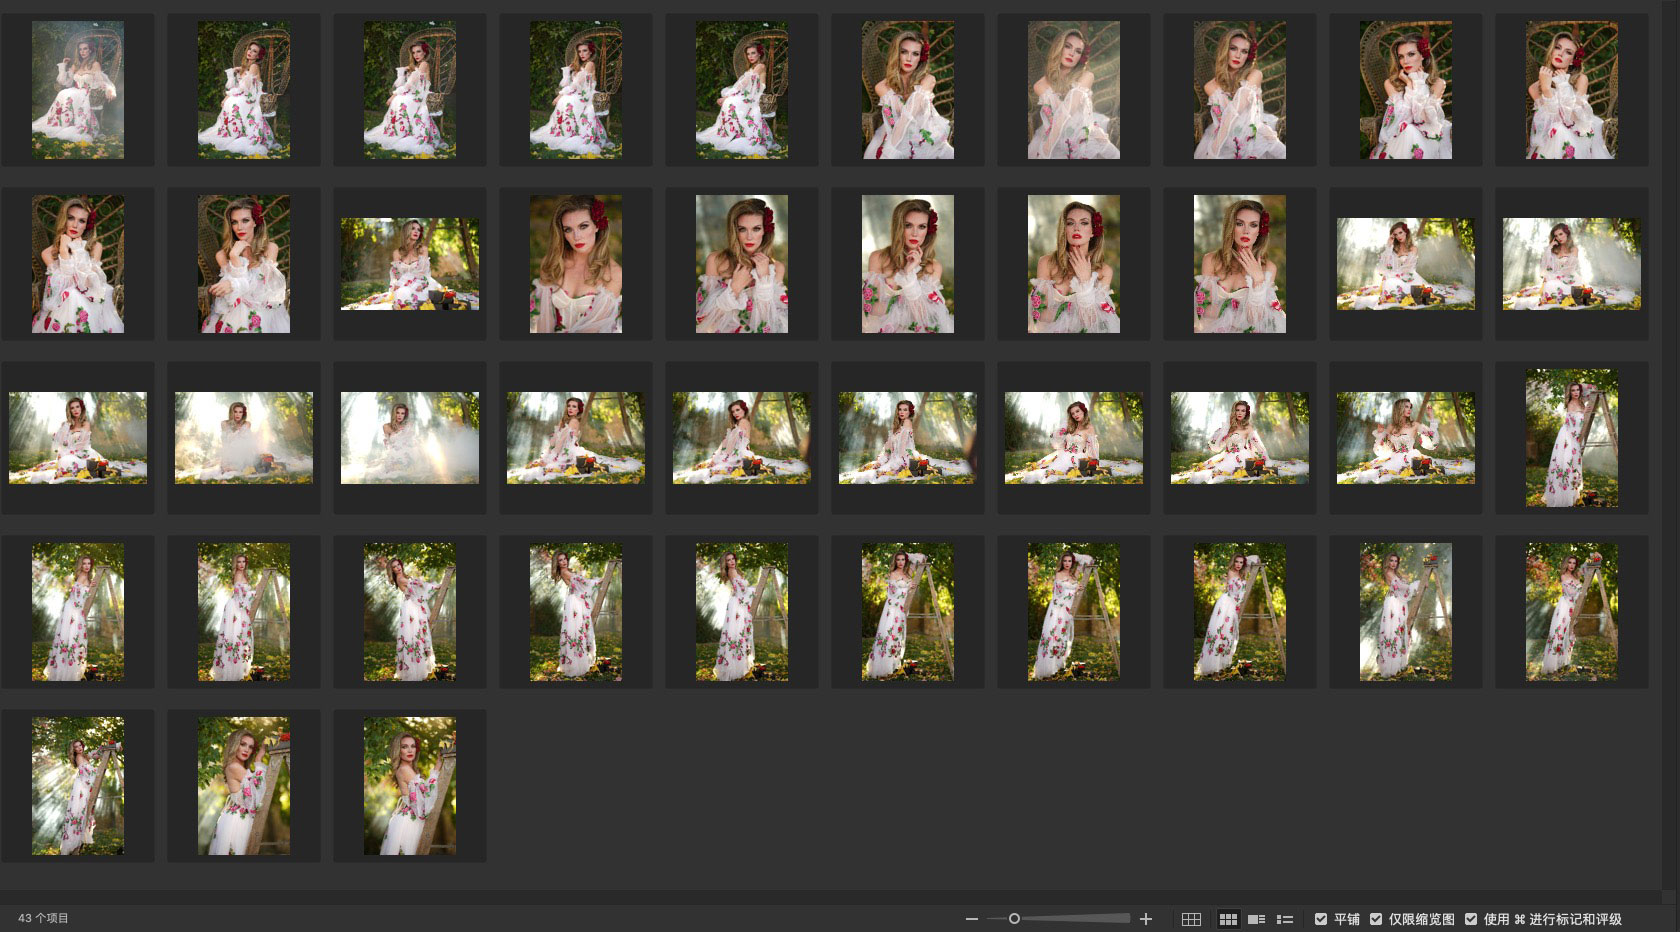Select the final thumbnail in the bottom row
The height and width of the screenshot is (932, 1680).
[410, 786]
